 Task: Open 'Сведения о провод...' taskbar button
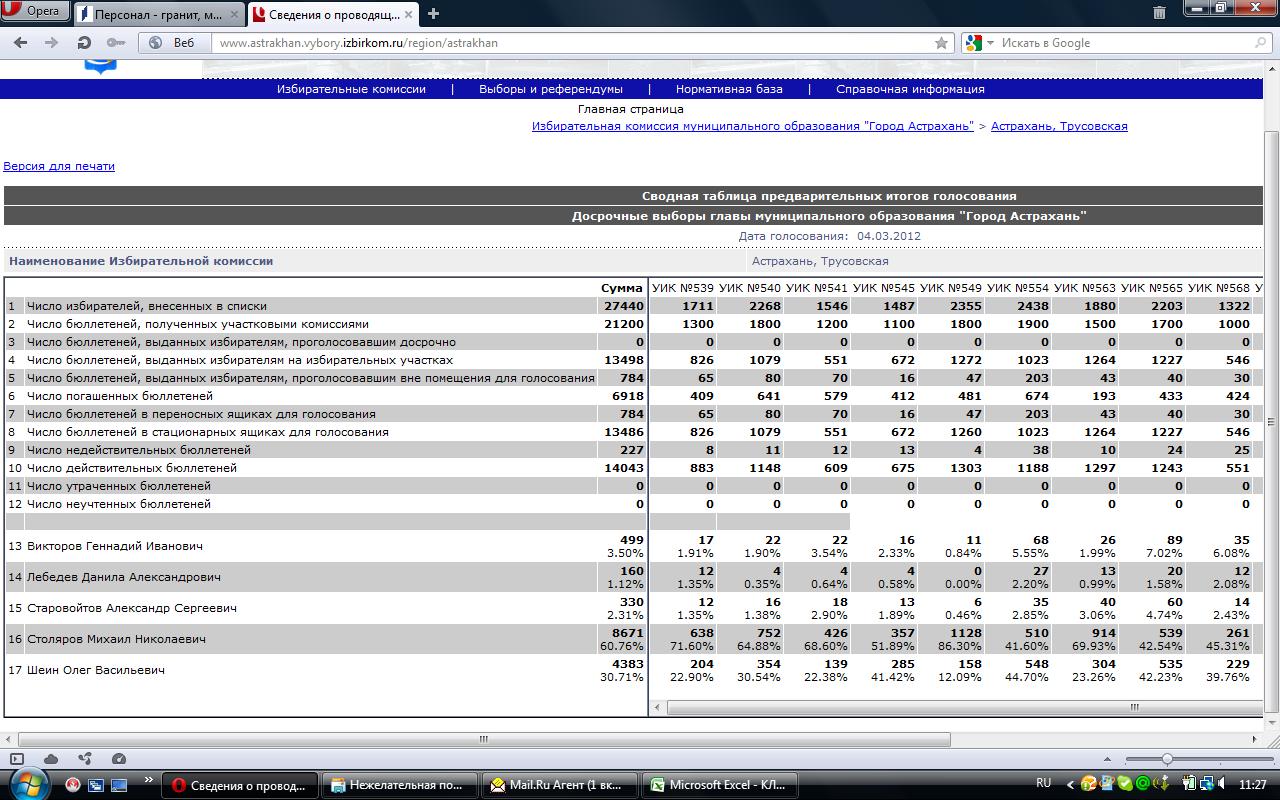click(241, 785)
